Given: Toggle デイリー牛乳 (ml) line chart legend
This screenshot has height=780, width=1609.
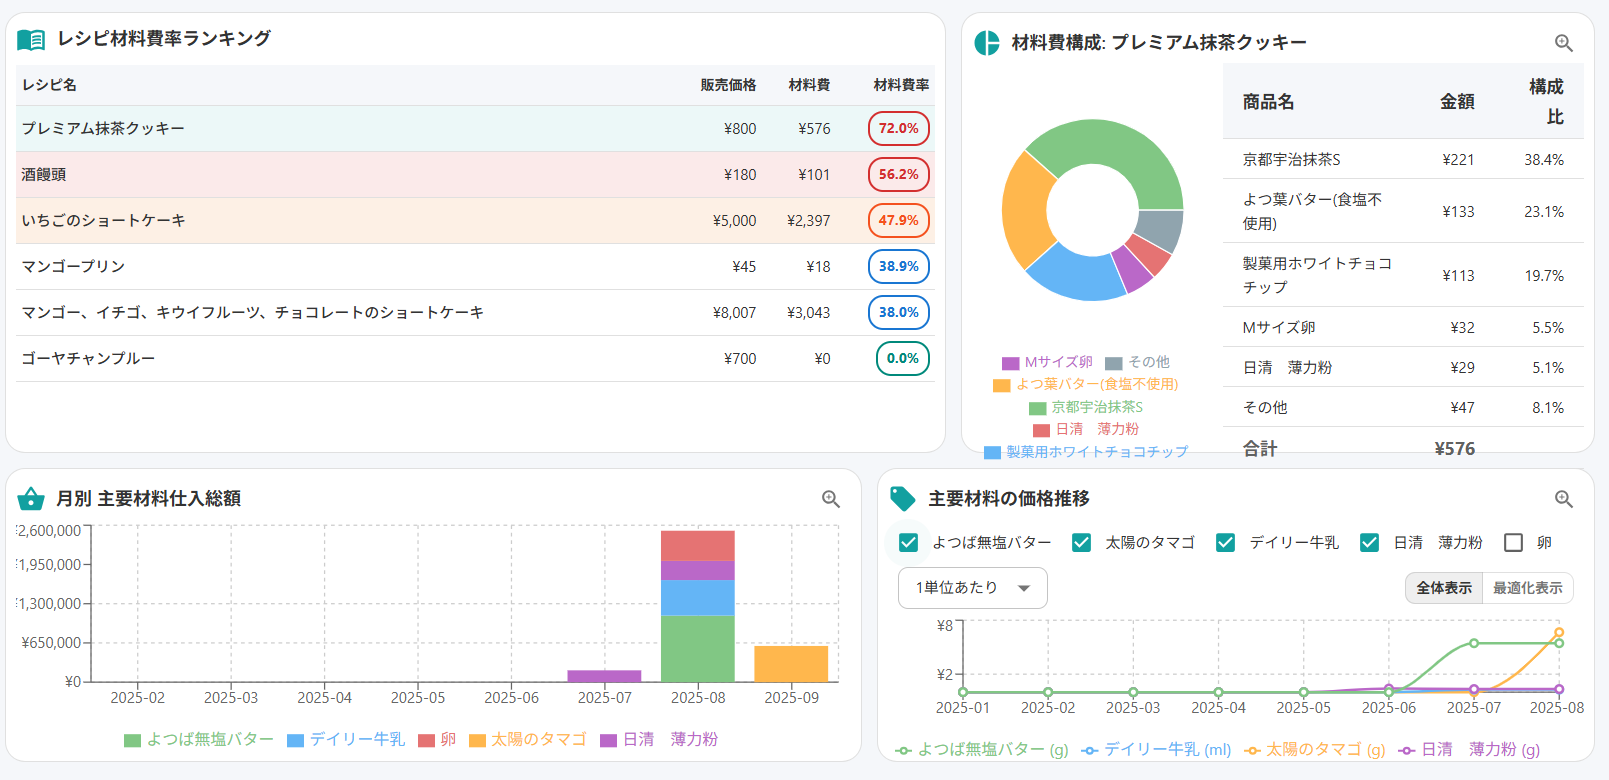Looking at the screenshot, I should point(1157,749).
